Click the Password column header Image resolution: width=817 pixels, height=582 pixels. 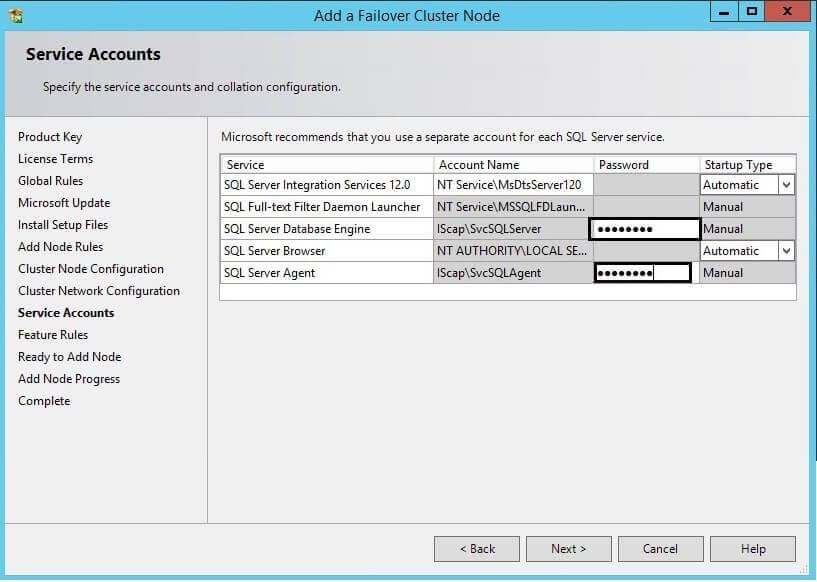tap(647, 165)
